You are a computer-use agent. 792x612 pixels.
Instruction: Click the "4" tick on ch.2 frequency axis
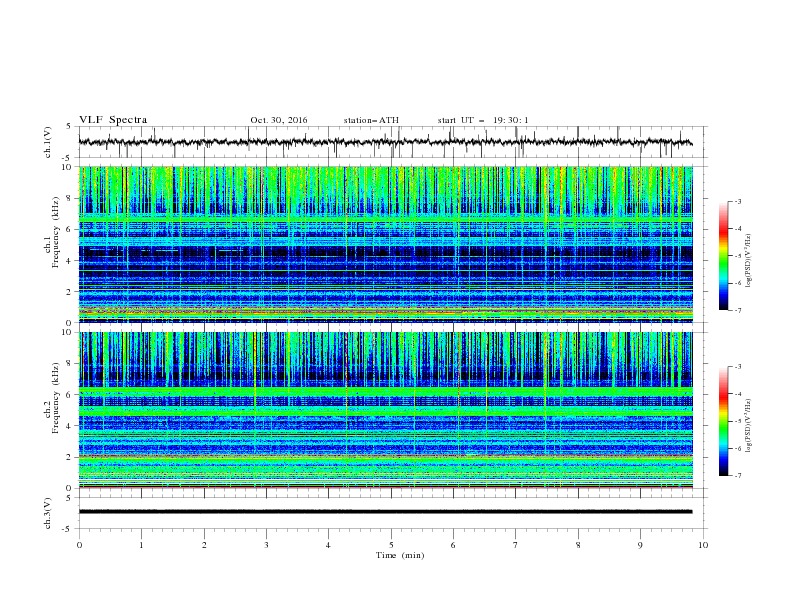point(69,426)
